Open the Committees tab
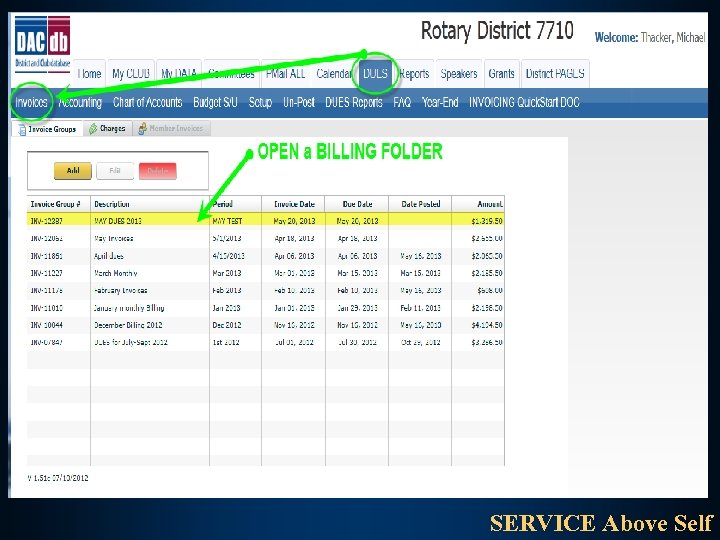 pos(231,74)
